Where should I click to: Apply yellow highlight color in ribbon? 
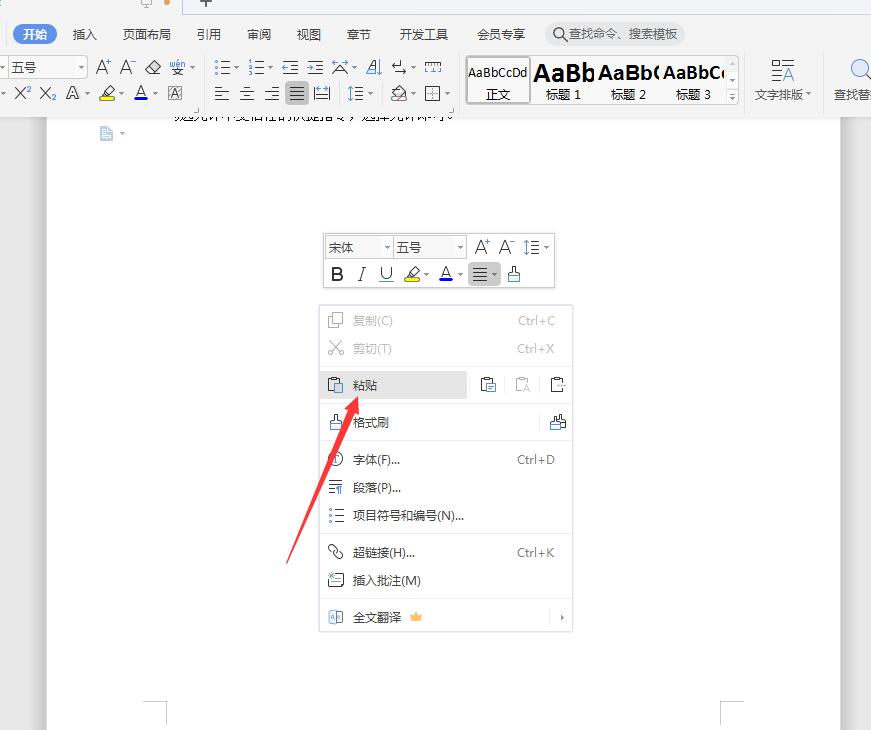coord(107,93)
